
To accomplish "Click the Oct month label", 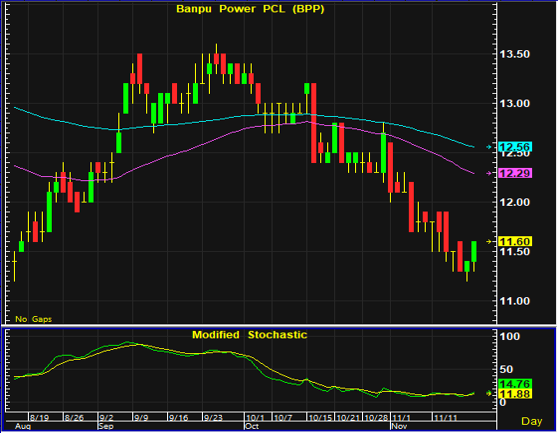I will [253, 426].
